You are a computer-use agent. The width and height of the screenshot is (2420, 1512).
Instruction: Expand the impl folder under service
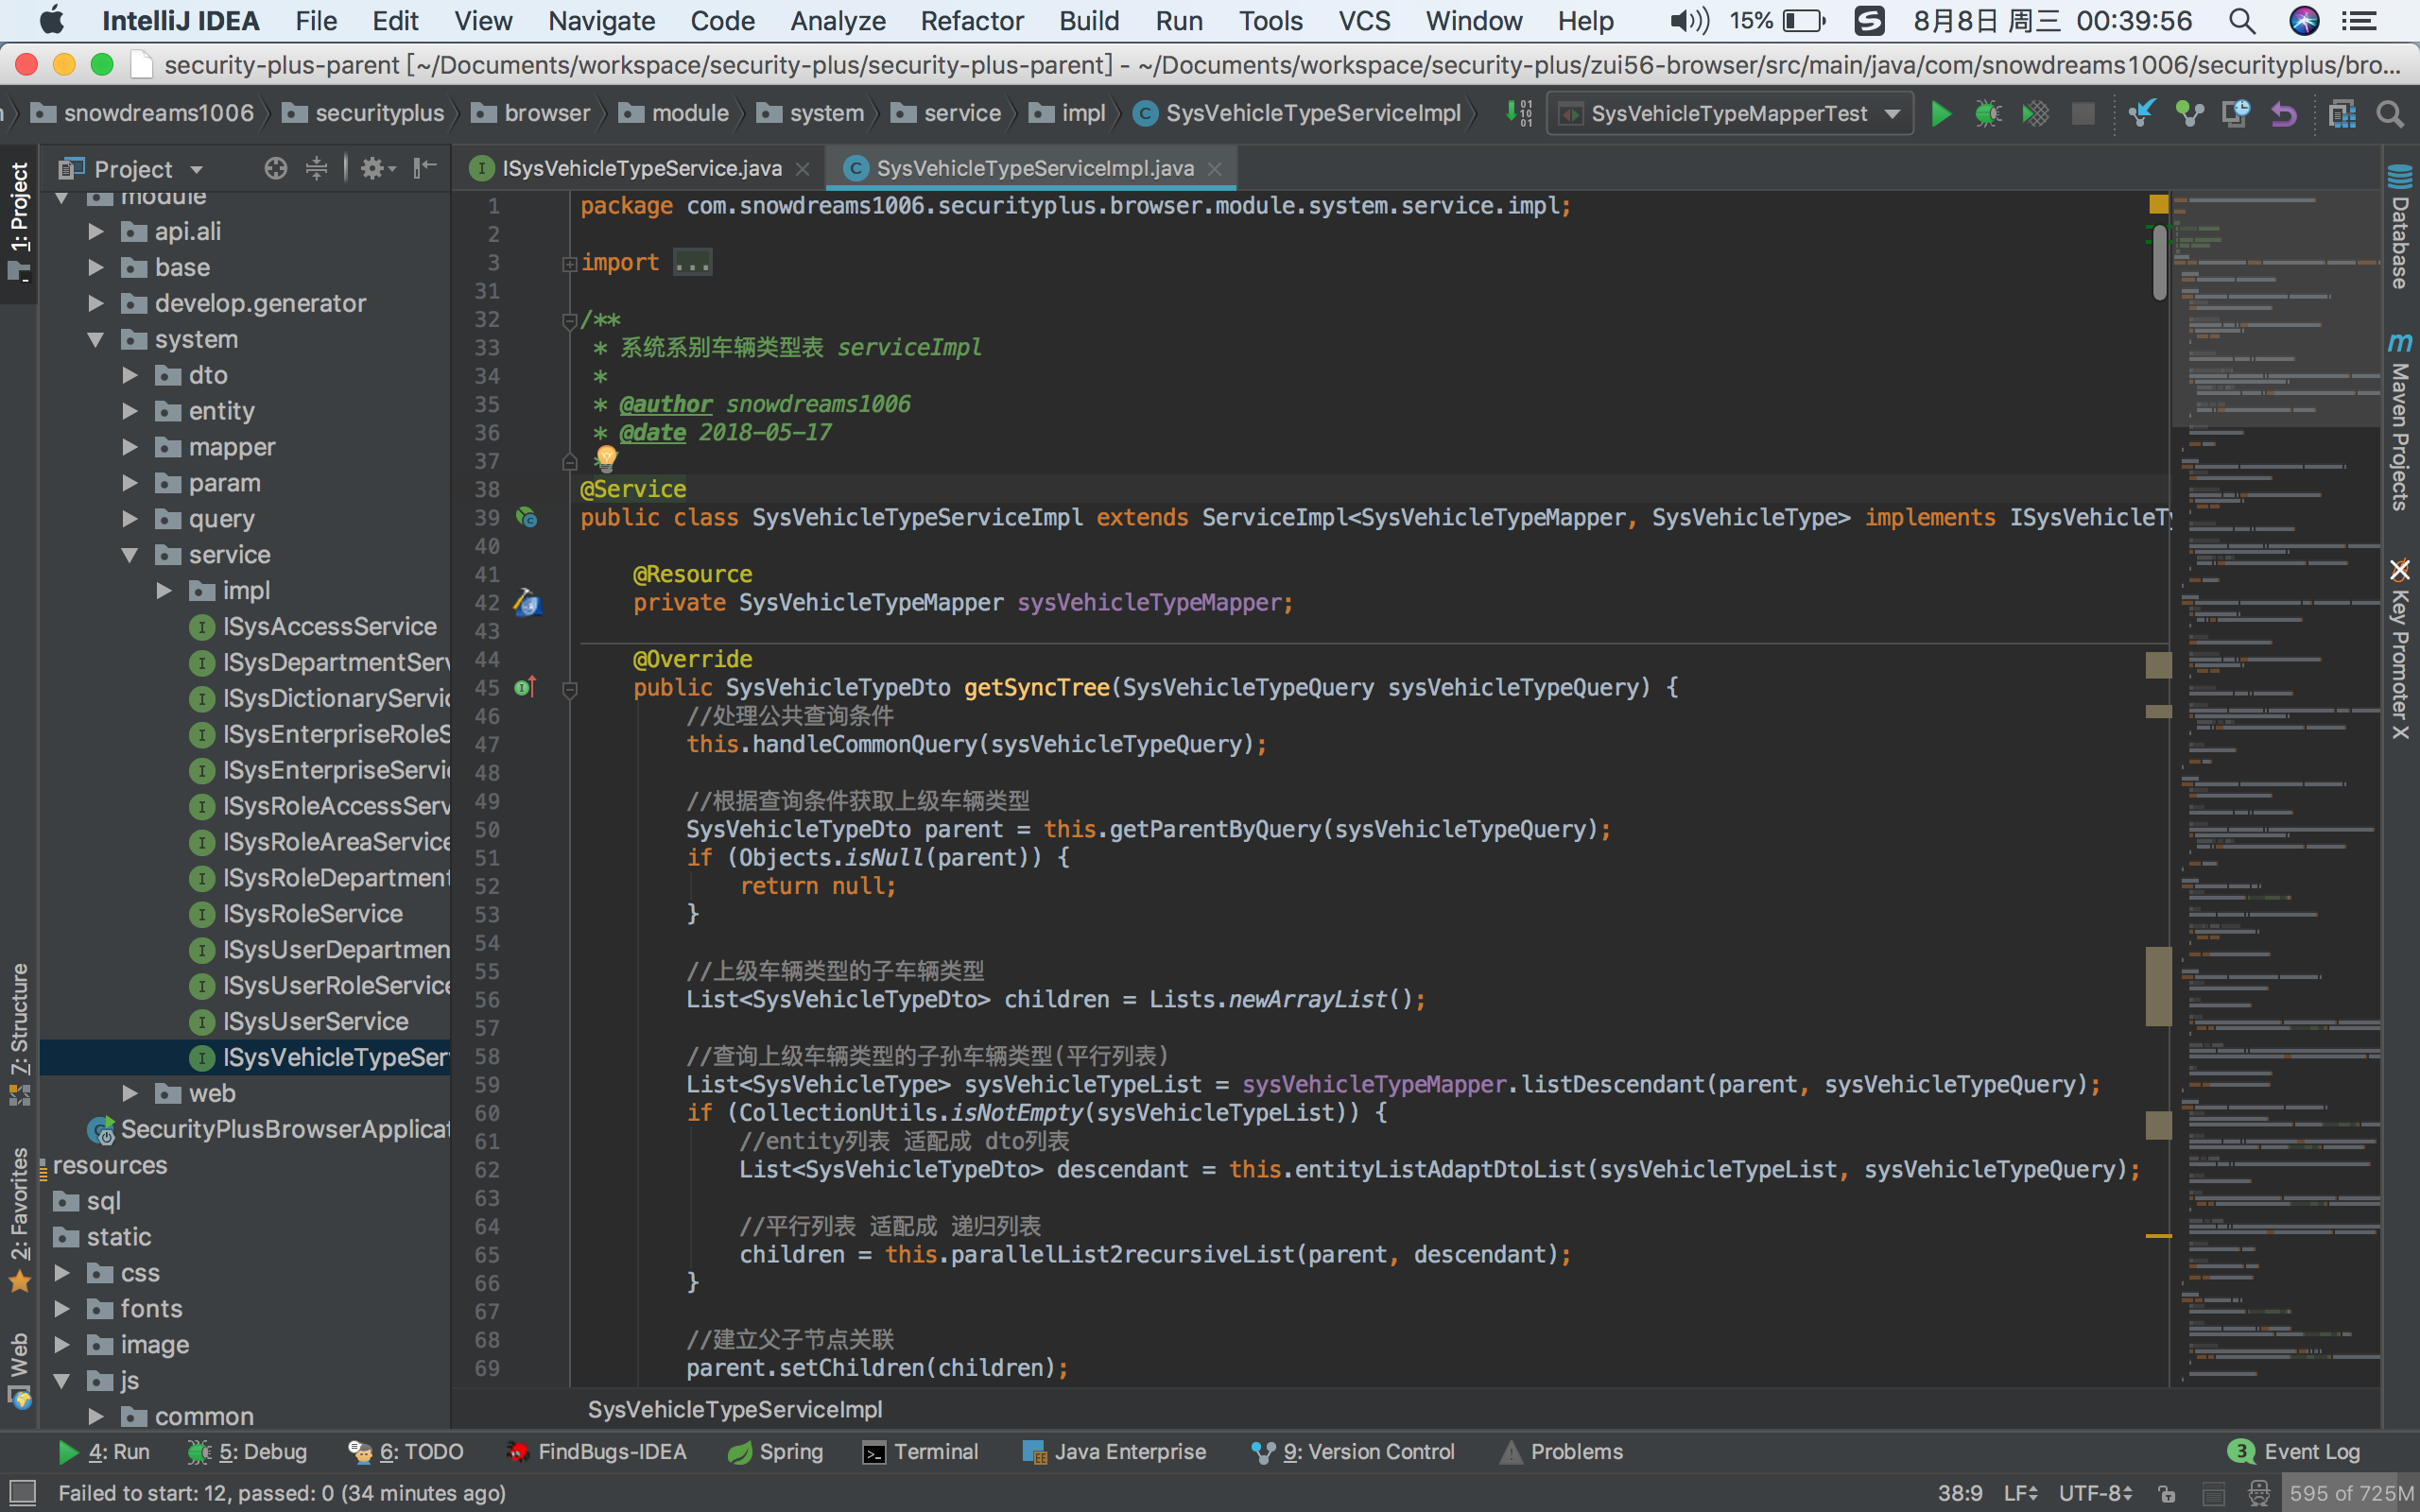(x=164, y=591)
